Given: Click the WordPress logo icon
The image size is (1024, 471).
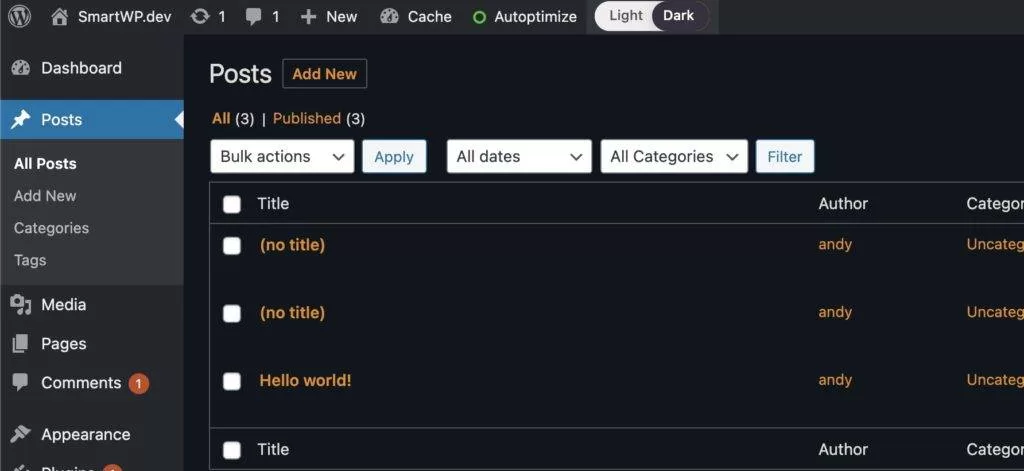Looking at the screenshot, I should tap(20, 16).
